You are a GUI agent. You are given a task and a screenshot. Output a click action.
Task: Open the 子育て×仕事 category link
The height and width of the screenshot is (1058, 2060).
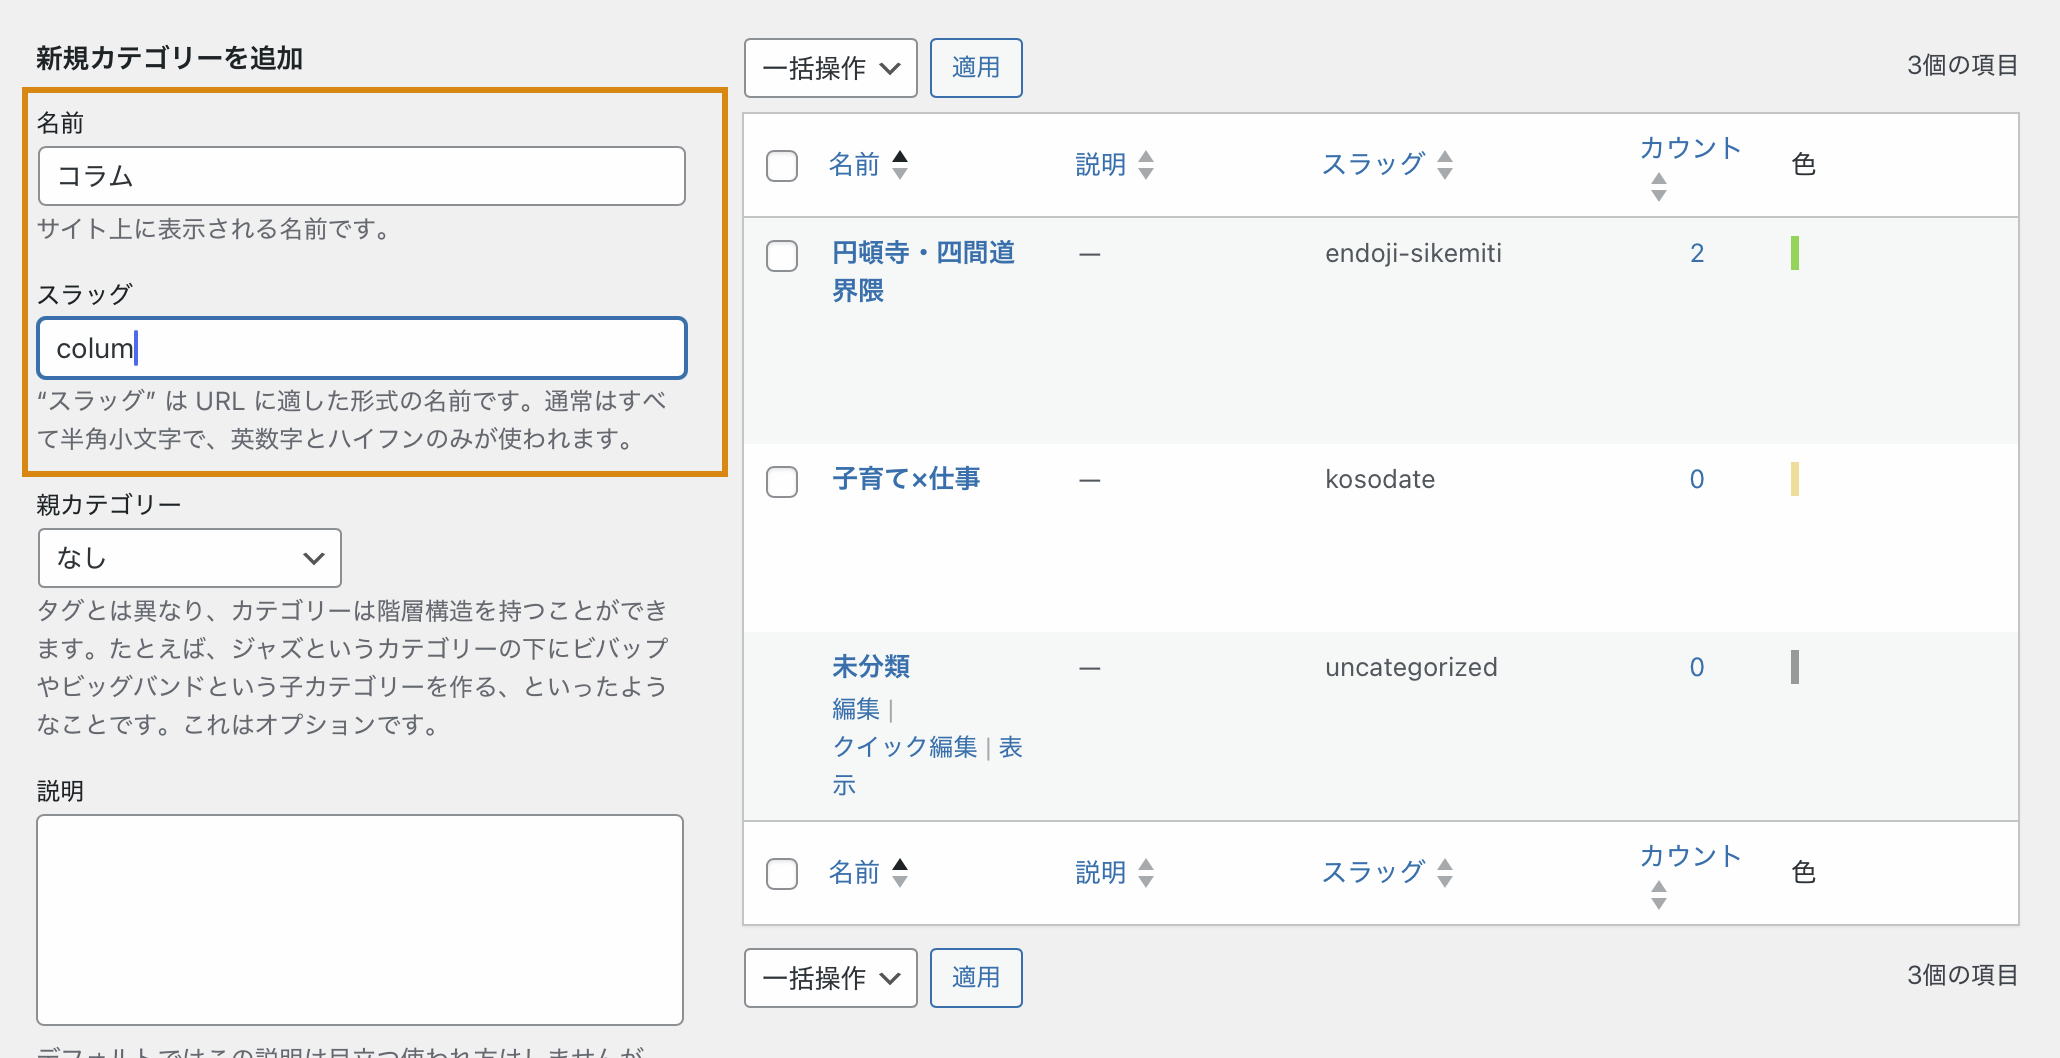click(906, 479)
